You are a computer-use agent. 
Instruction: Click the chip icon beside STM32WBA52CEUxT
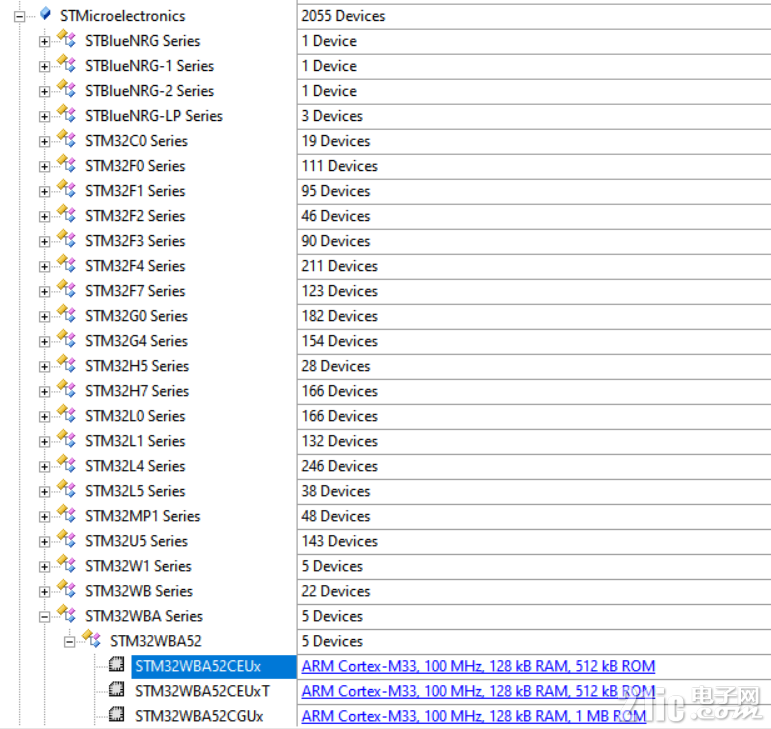pyautogui.click(x=117, y=689)
